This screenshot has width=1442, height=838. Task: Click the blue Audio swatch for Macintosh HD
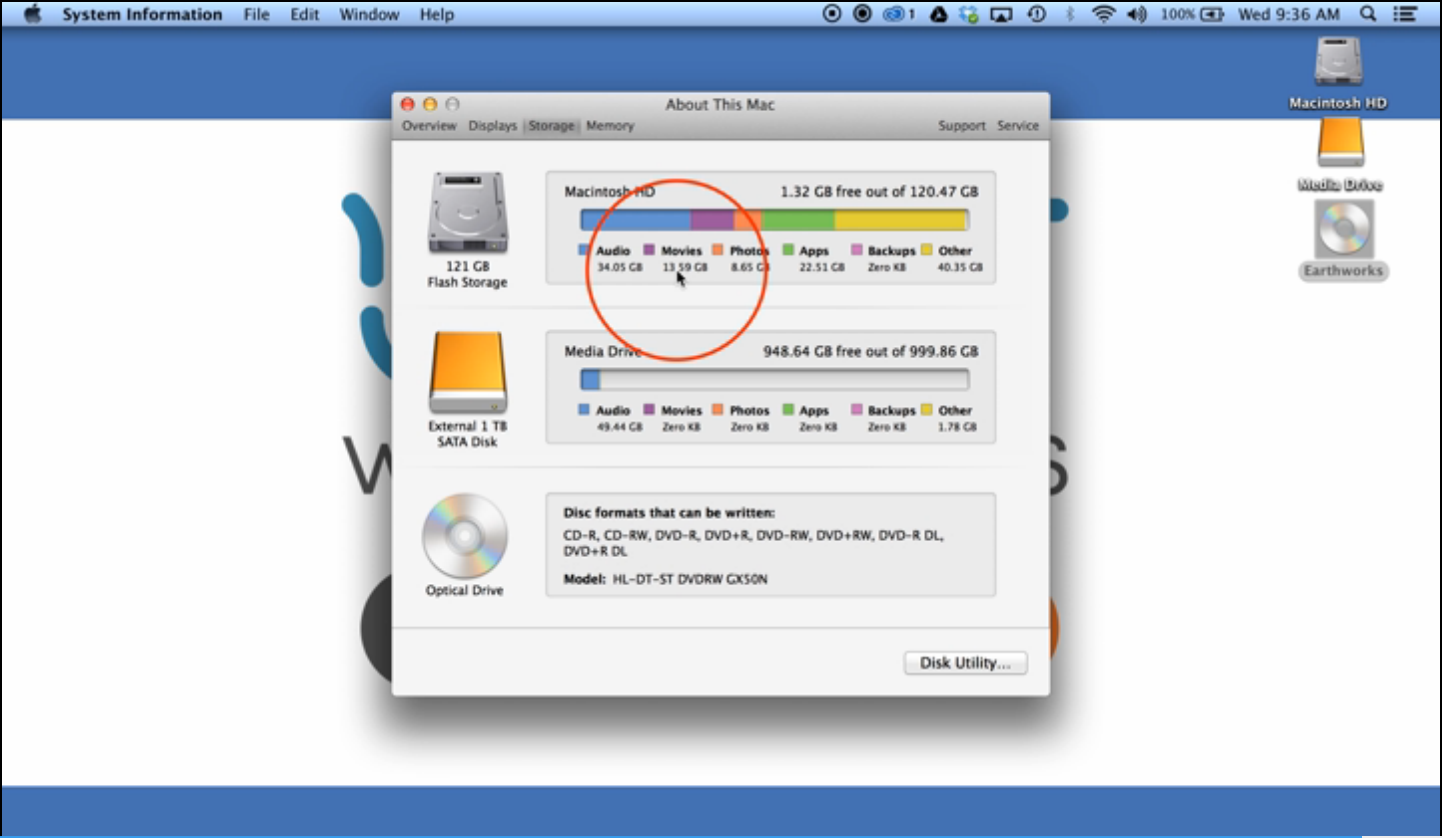584,250
